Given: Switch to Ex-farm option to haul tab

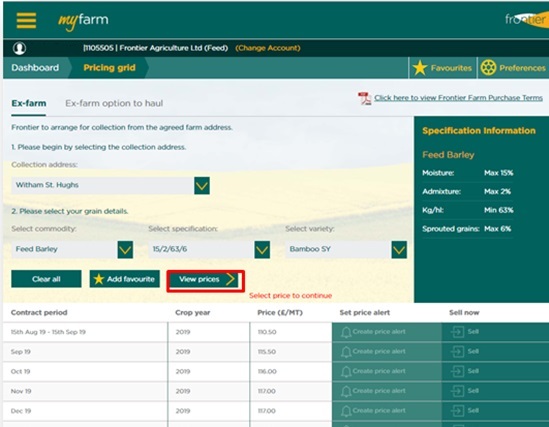Looking at the screenshot, I should pyautogui.click(x=114, y=103).
